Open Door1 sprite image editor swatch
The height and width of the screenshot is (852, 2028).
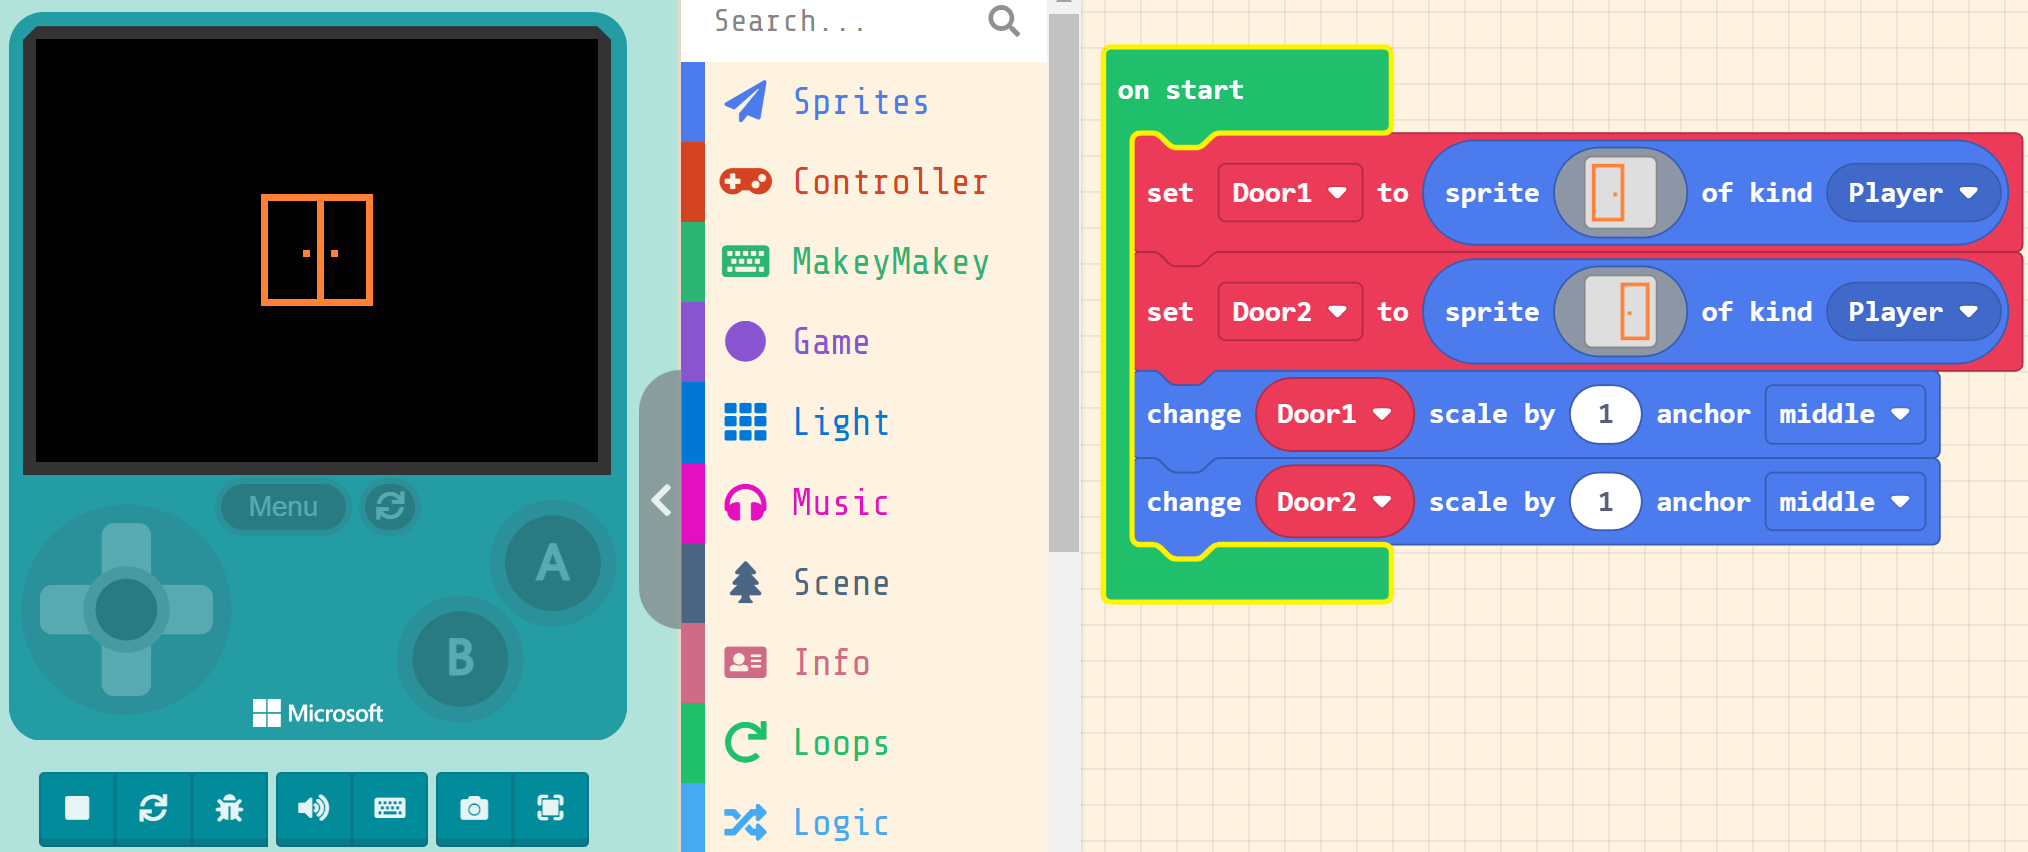(1619, 193)
